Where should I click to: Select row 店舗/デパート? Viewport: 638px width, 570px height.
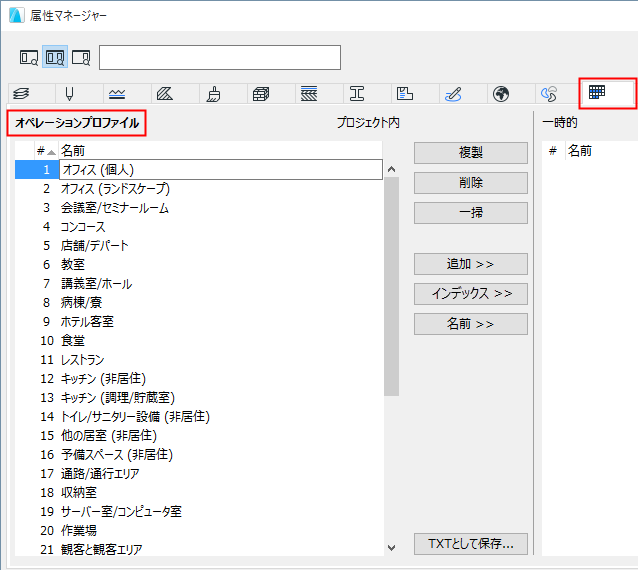click(x=199, y=245)
